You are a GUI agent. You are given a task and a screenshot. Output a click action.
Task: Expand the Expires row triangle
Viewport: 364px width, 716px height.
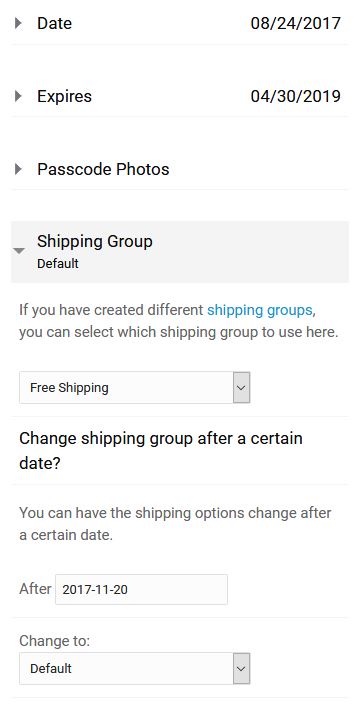pos(18,96)
